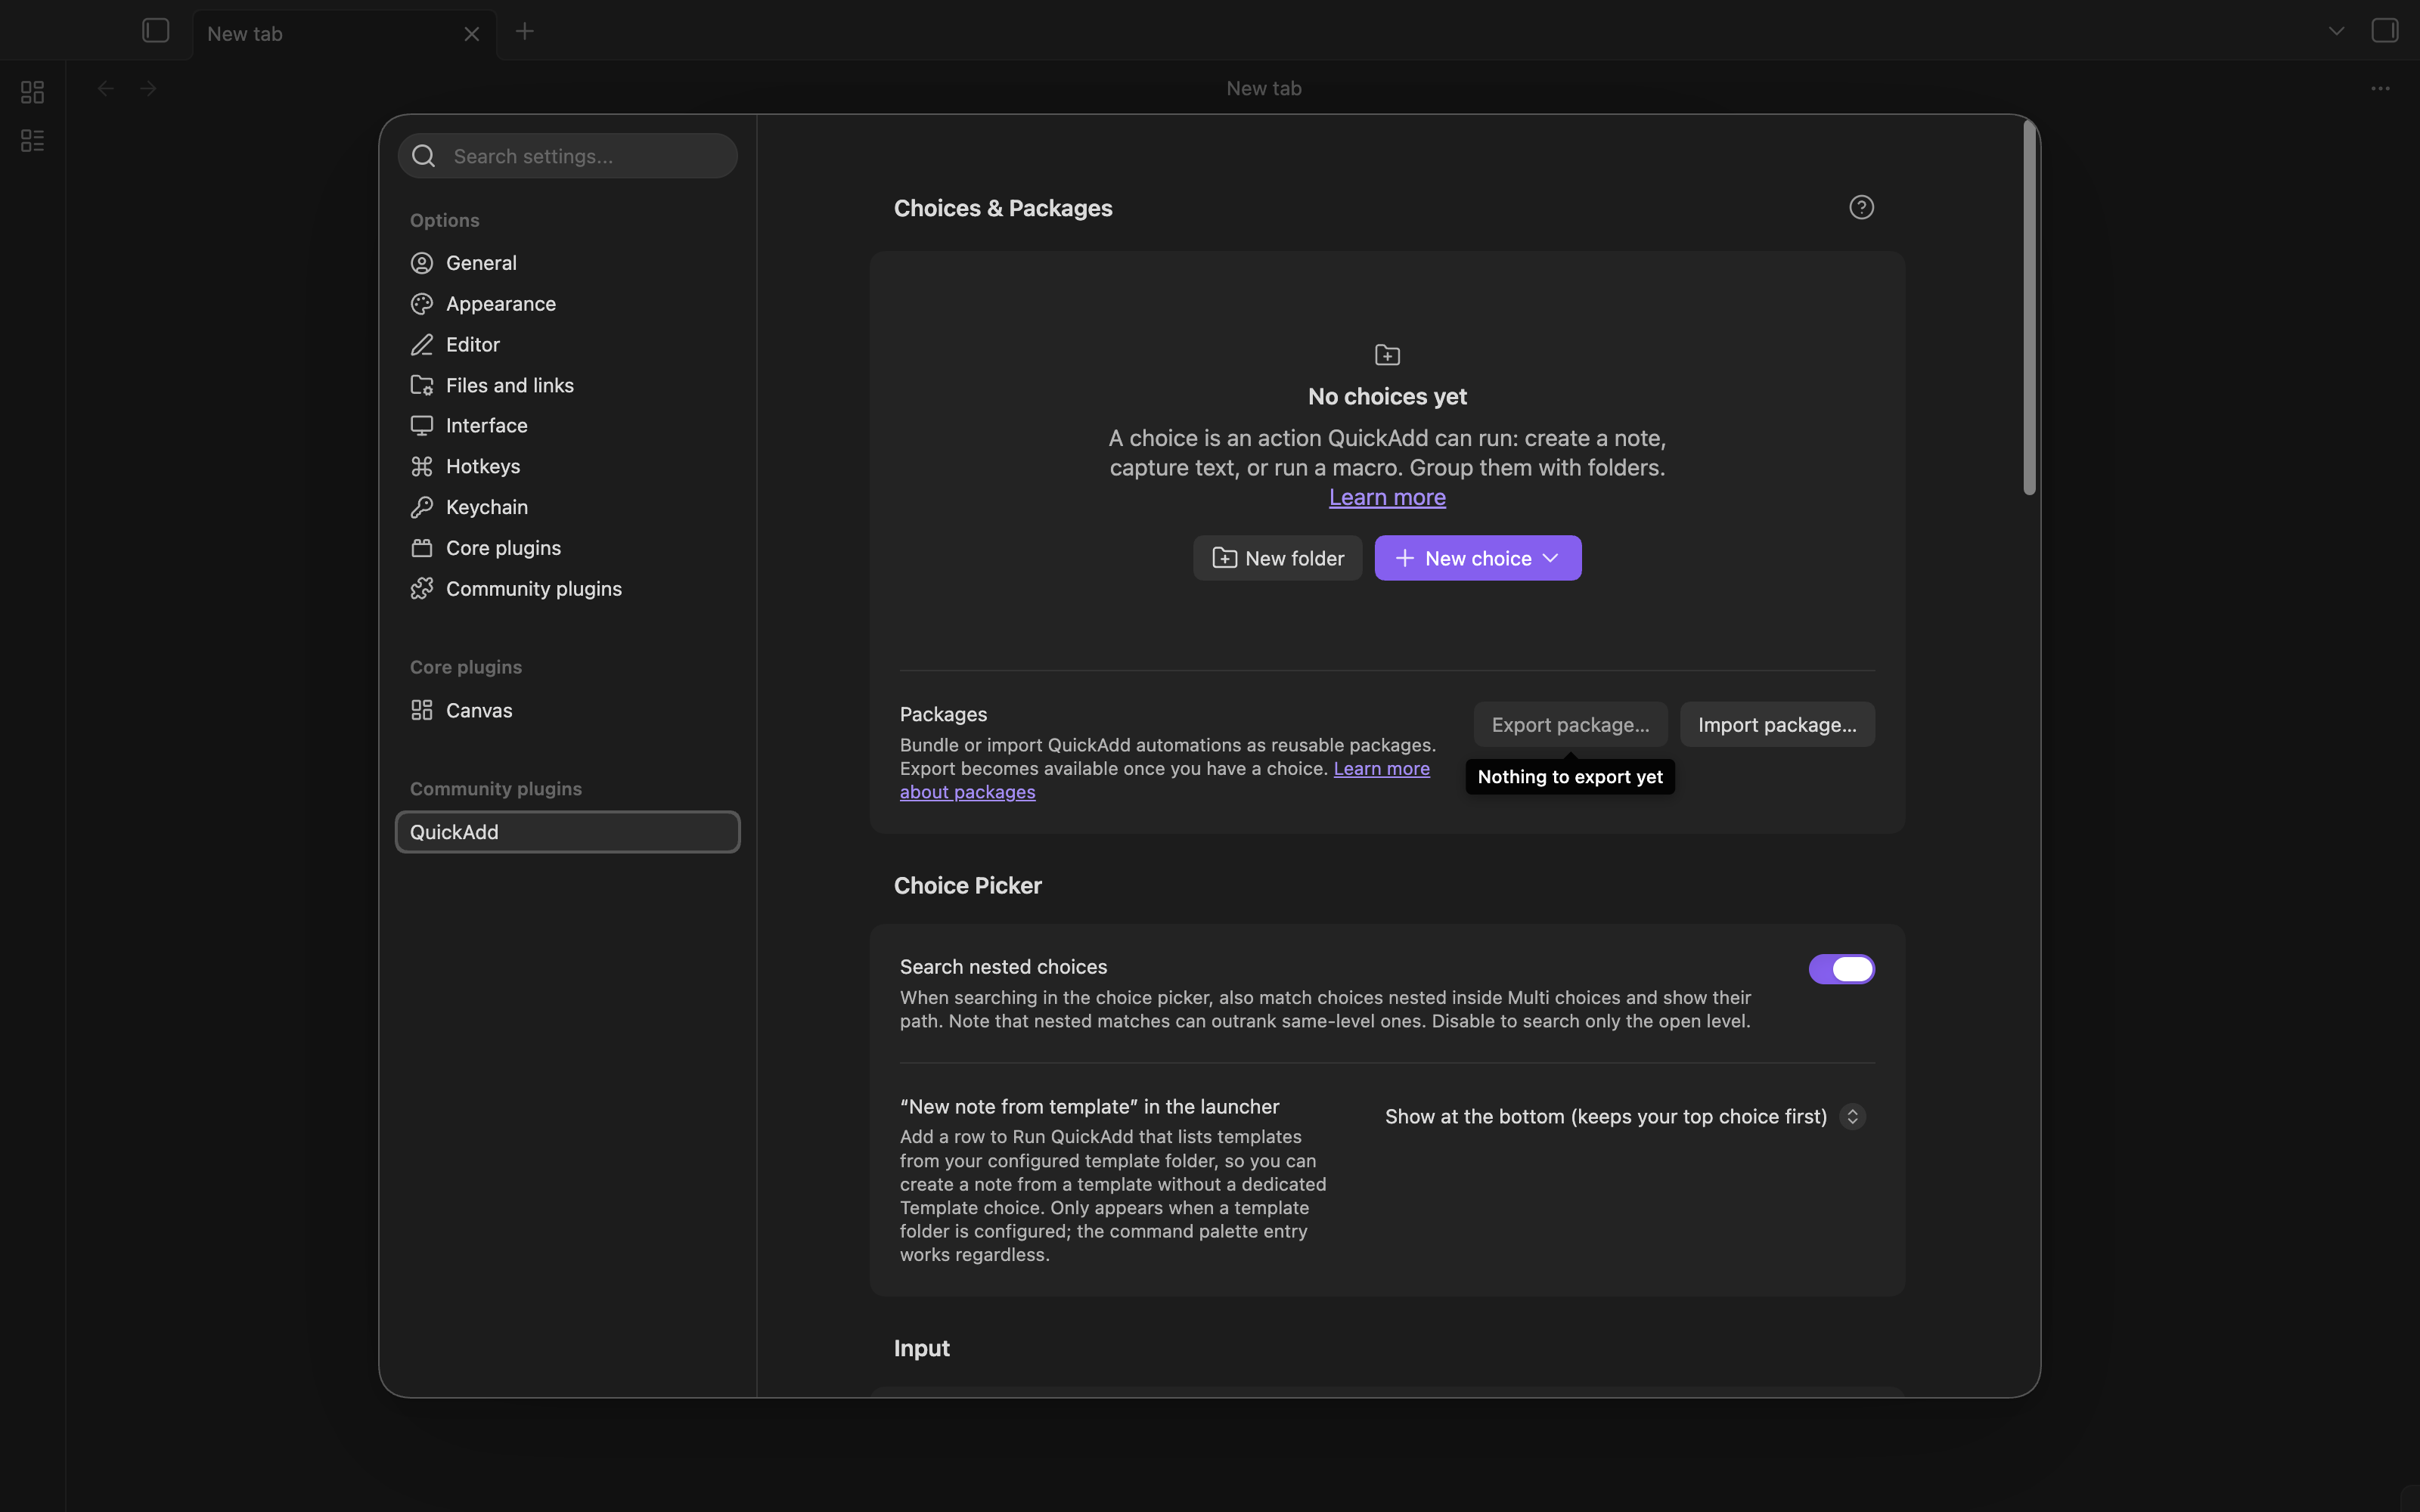The image size is (2420, 1512).
Task: Open Editor settings
Action: tap(568, 345)
